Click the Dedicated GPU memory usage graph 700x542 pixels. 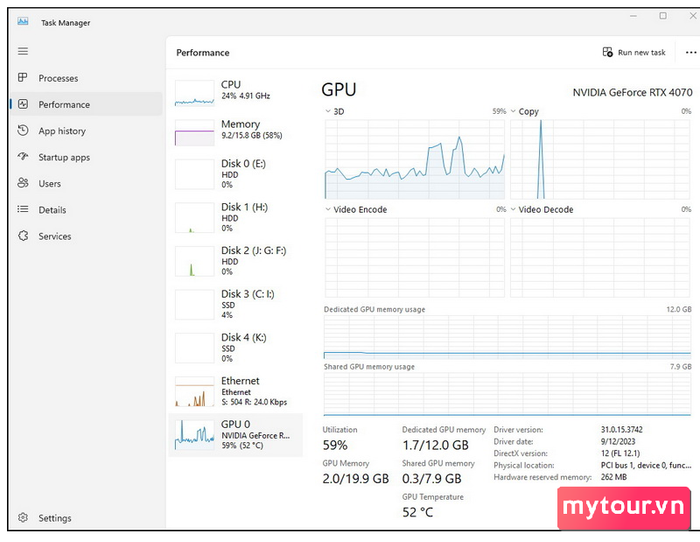tap(507, 338)
